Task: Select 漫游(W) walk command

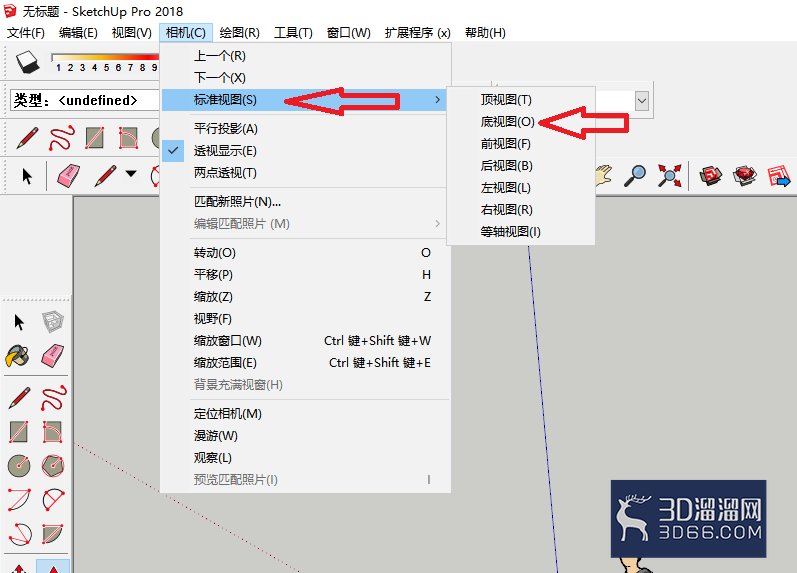Action: click(306, 436)
